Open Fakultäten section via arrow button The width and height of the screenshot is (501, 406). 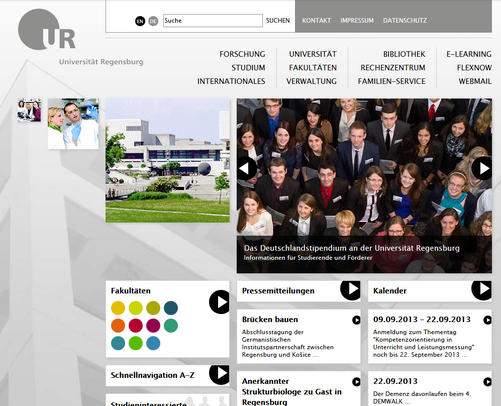[219, 302]
